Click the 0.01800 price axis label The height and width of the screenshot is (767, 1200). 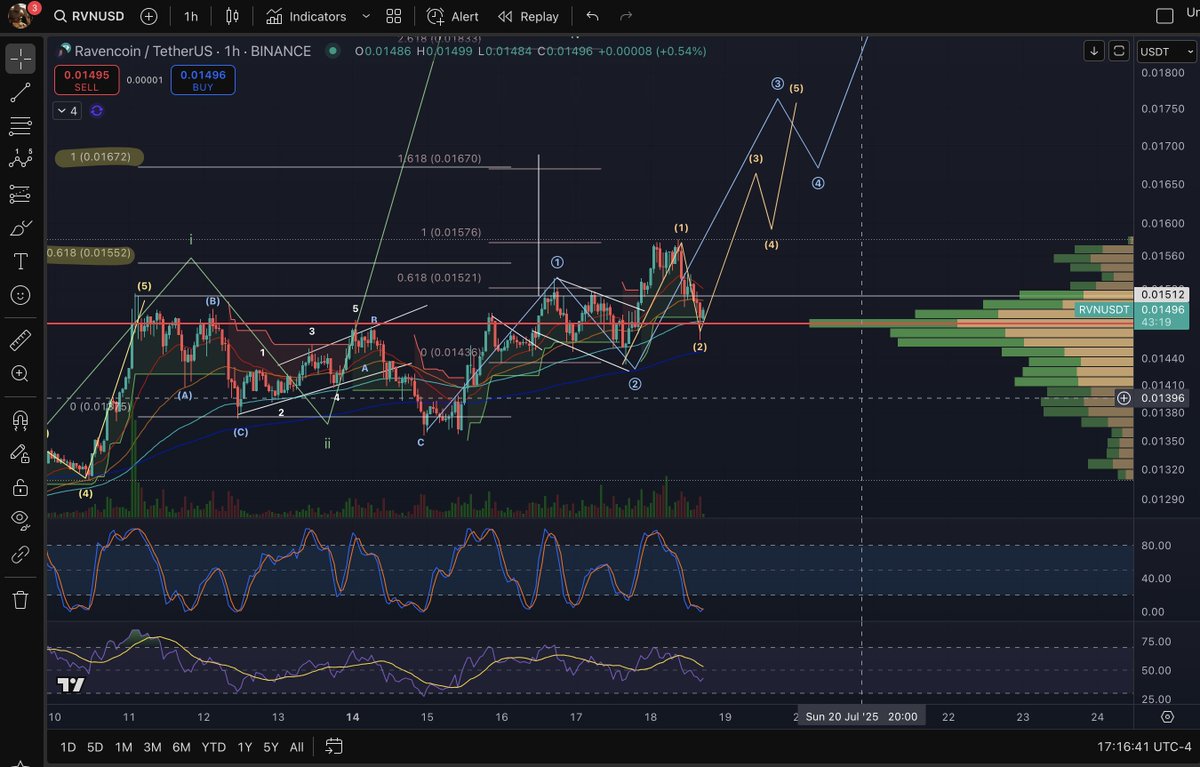coord(1163,72)
